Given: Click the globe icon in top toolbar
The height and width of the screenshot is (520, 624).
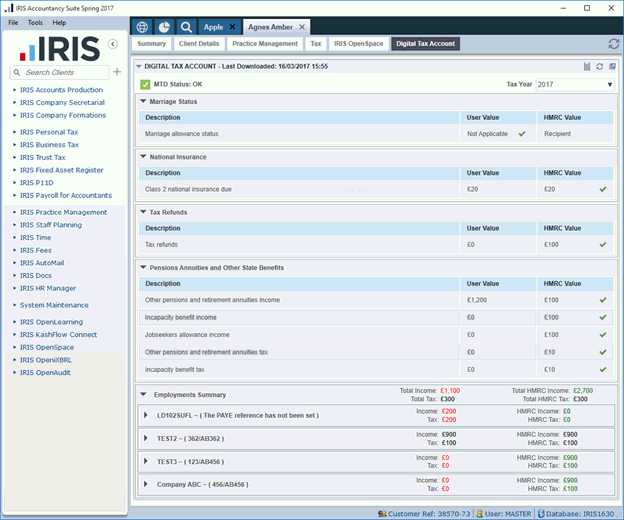Looking at the screenshot, I should 142,26.
